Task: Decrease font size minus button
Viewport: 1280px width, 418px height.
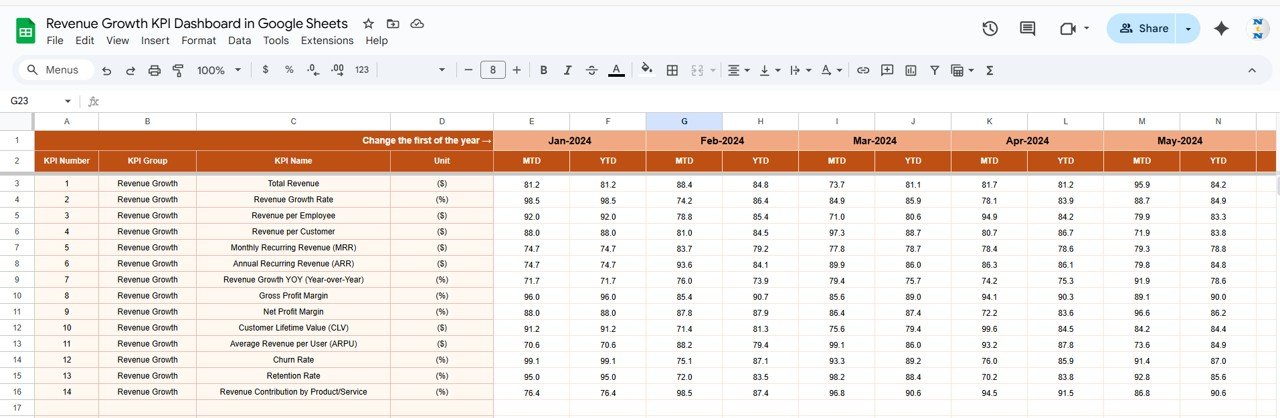Action: pyautogui.click(x=467, y=70)
